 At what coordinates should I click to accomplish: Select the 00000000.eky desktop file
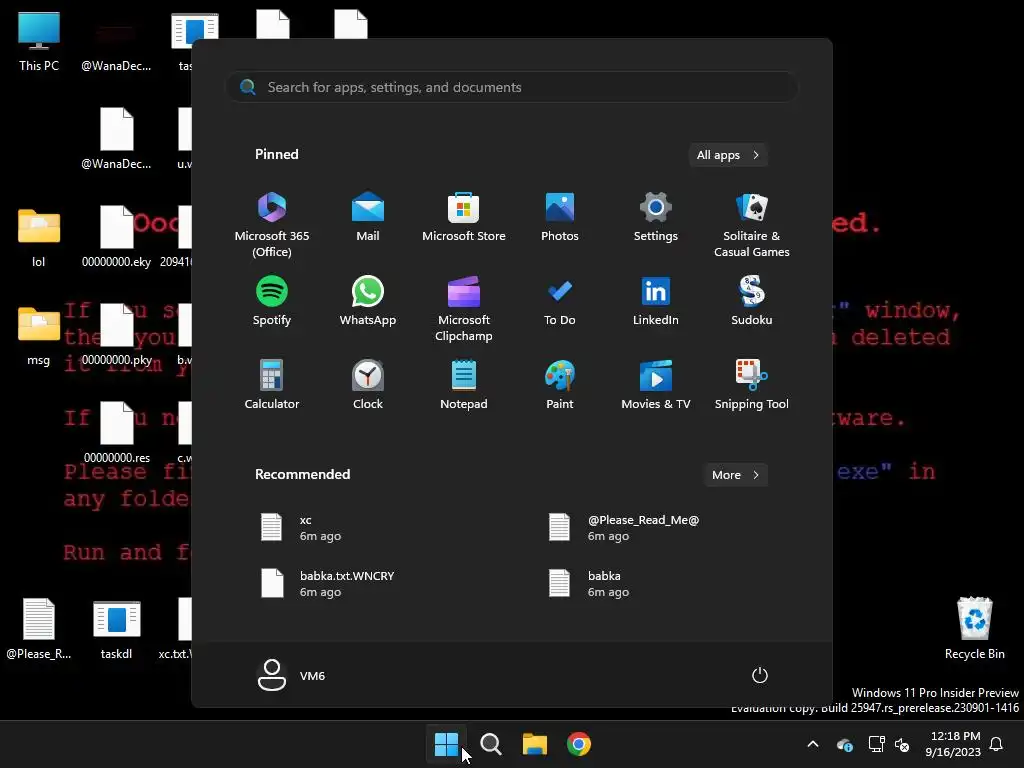pyautogui.click(x=116, y=238)
